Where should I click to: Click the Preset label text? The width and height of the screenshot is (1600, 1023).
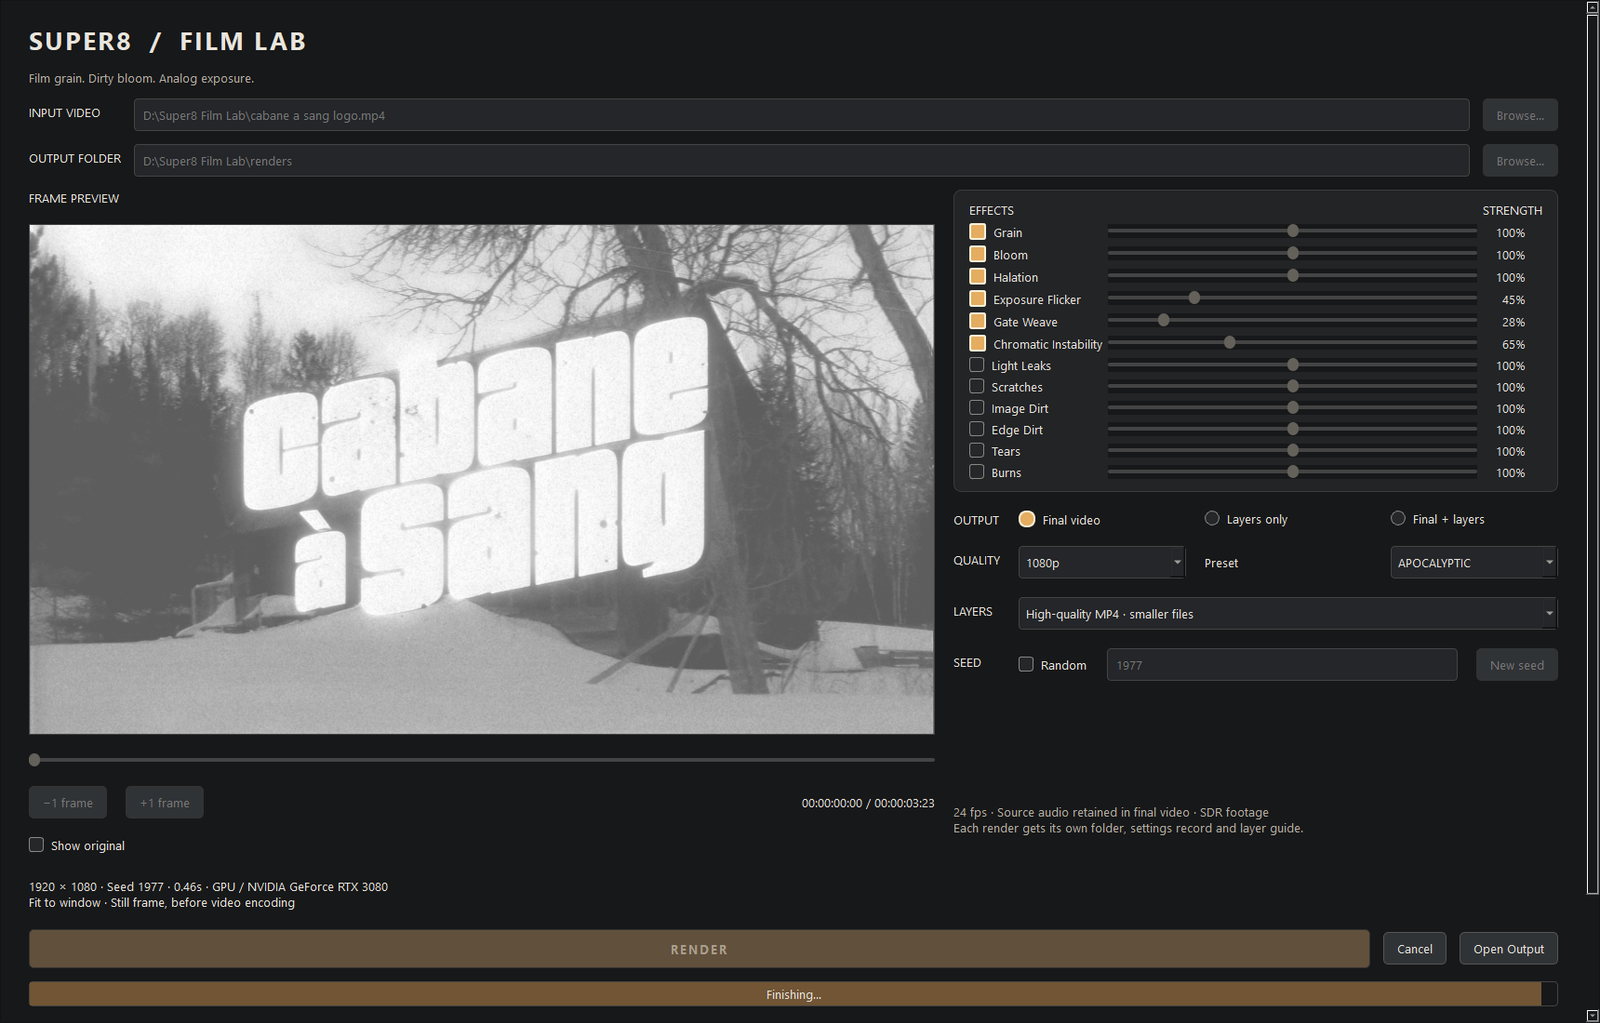(1221, 563)
